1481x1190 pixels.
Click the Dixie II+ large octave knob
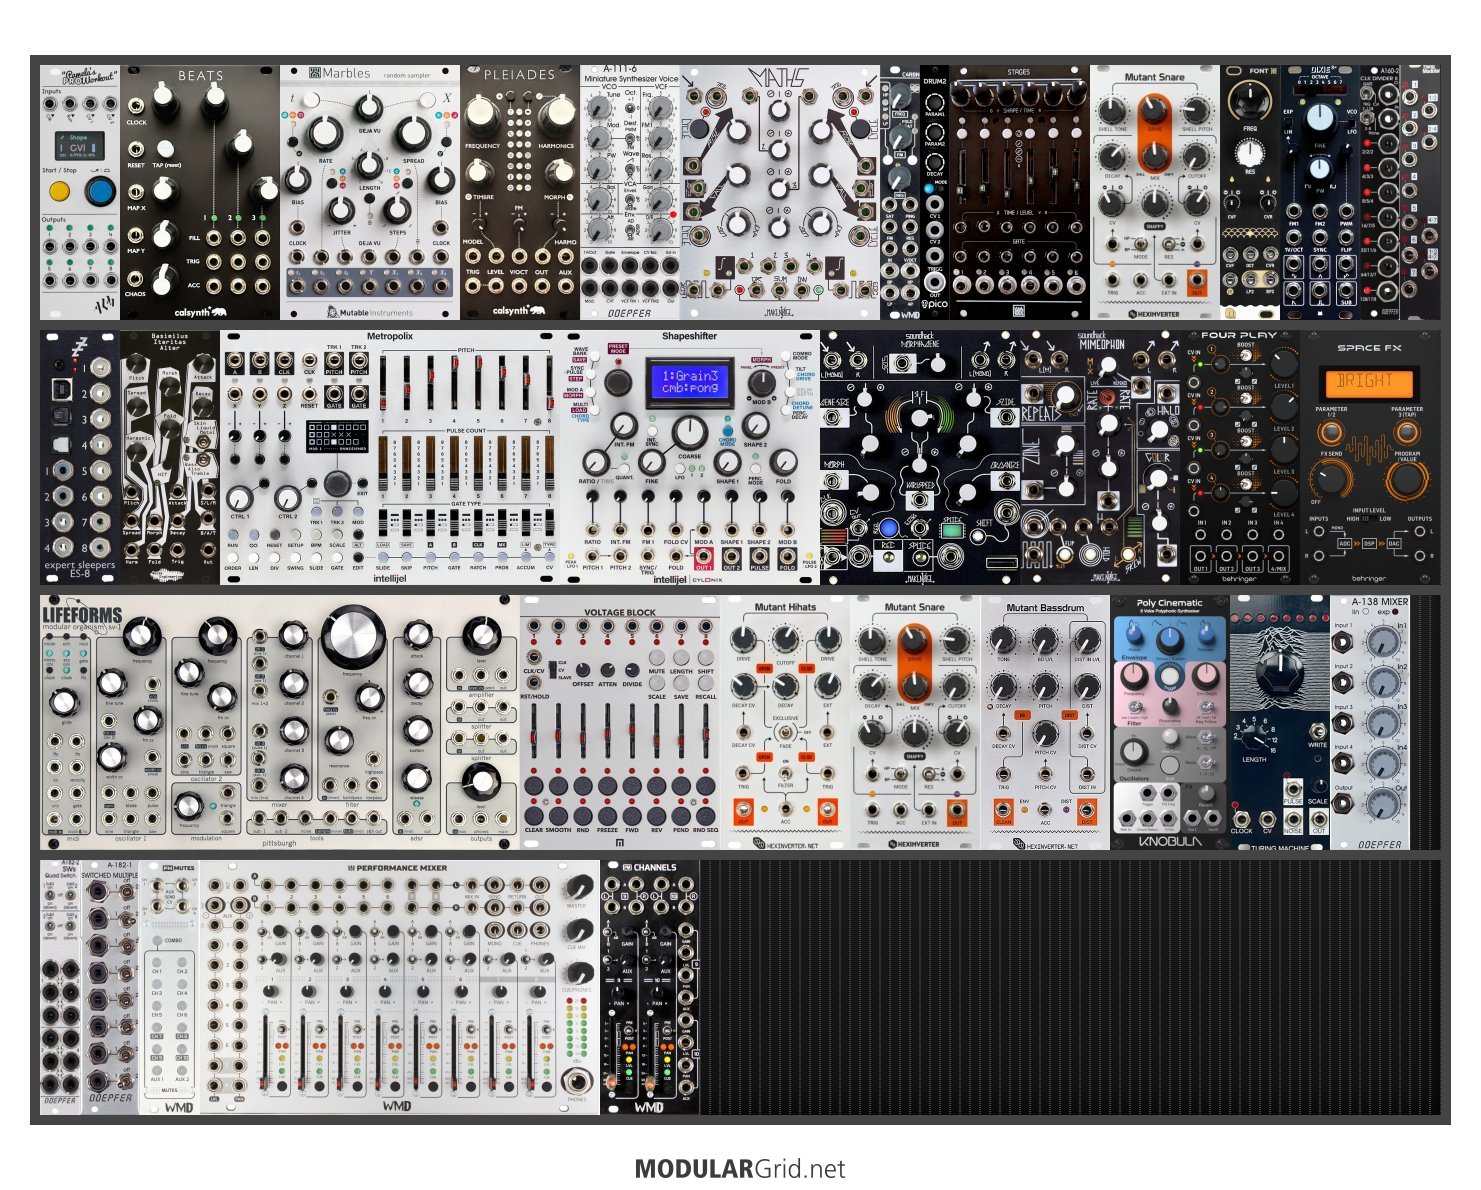pyautogui.click(x=1320, y=116)
